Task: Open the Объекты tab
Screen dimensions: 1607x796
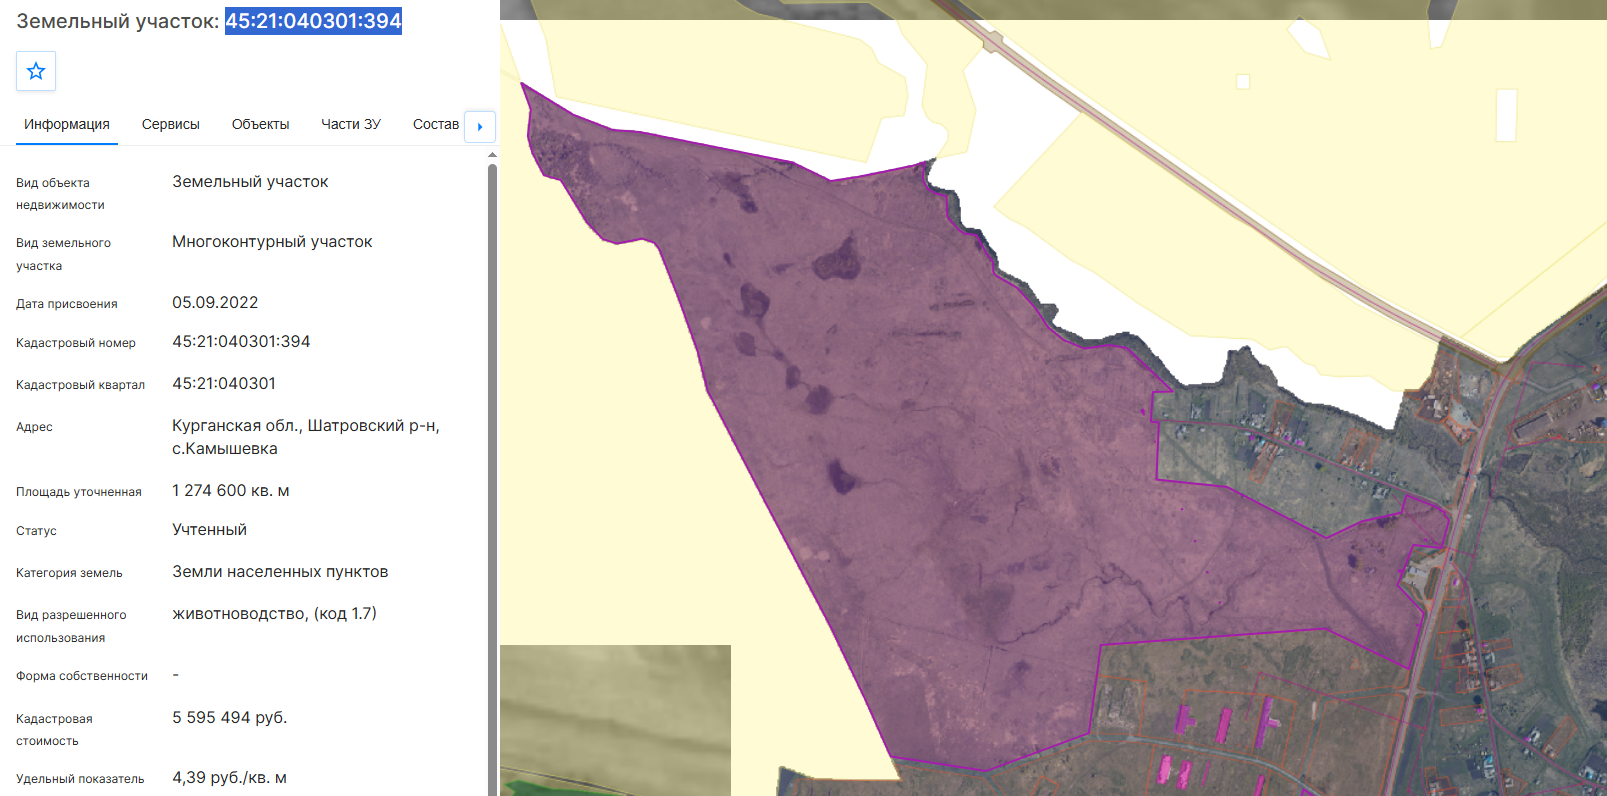Action: pyautogui.click(x=260, y=124)
